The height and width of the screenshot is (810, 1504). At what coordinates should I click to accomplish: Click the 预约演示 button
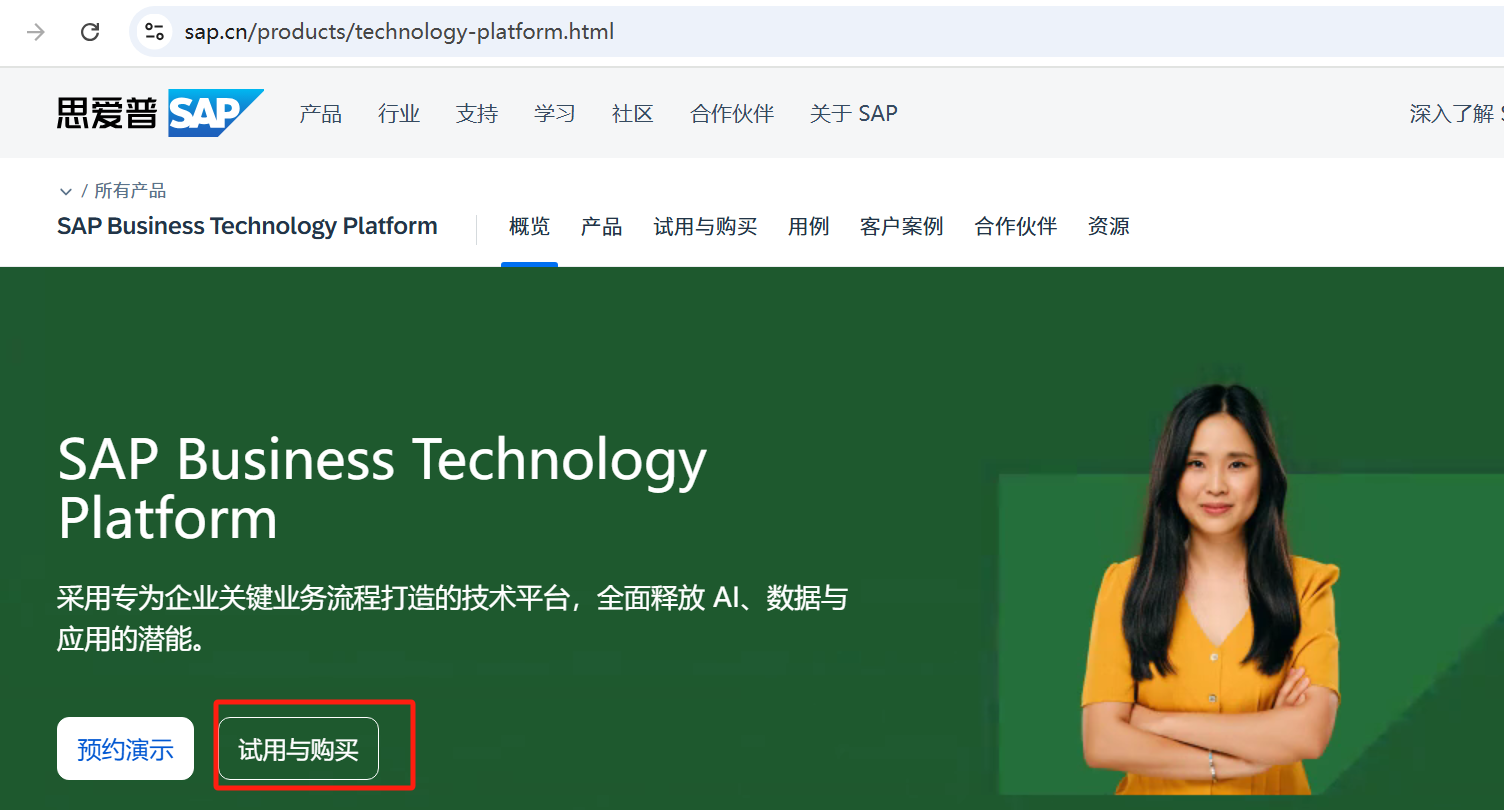tap(125, 749)
